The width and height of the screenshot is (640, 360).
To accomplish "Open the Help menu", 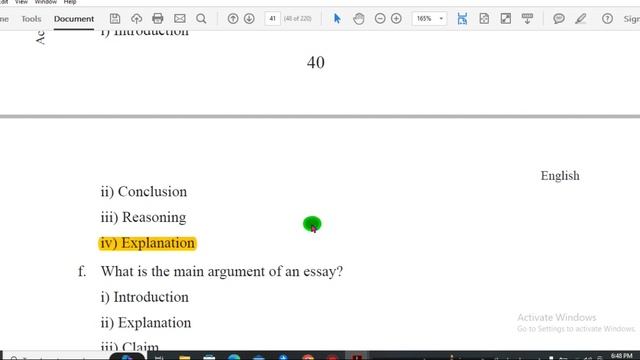I will [70, 2].
